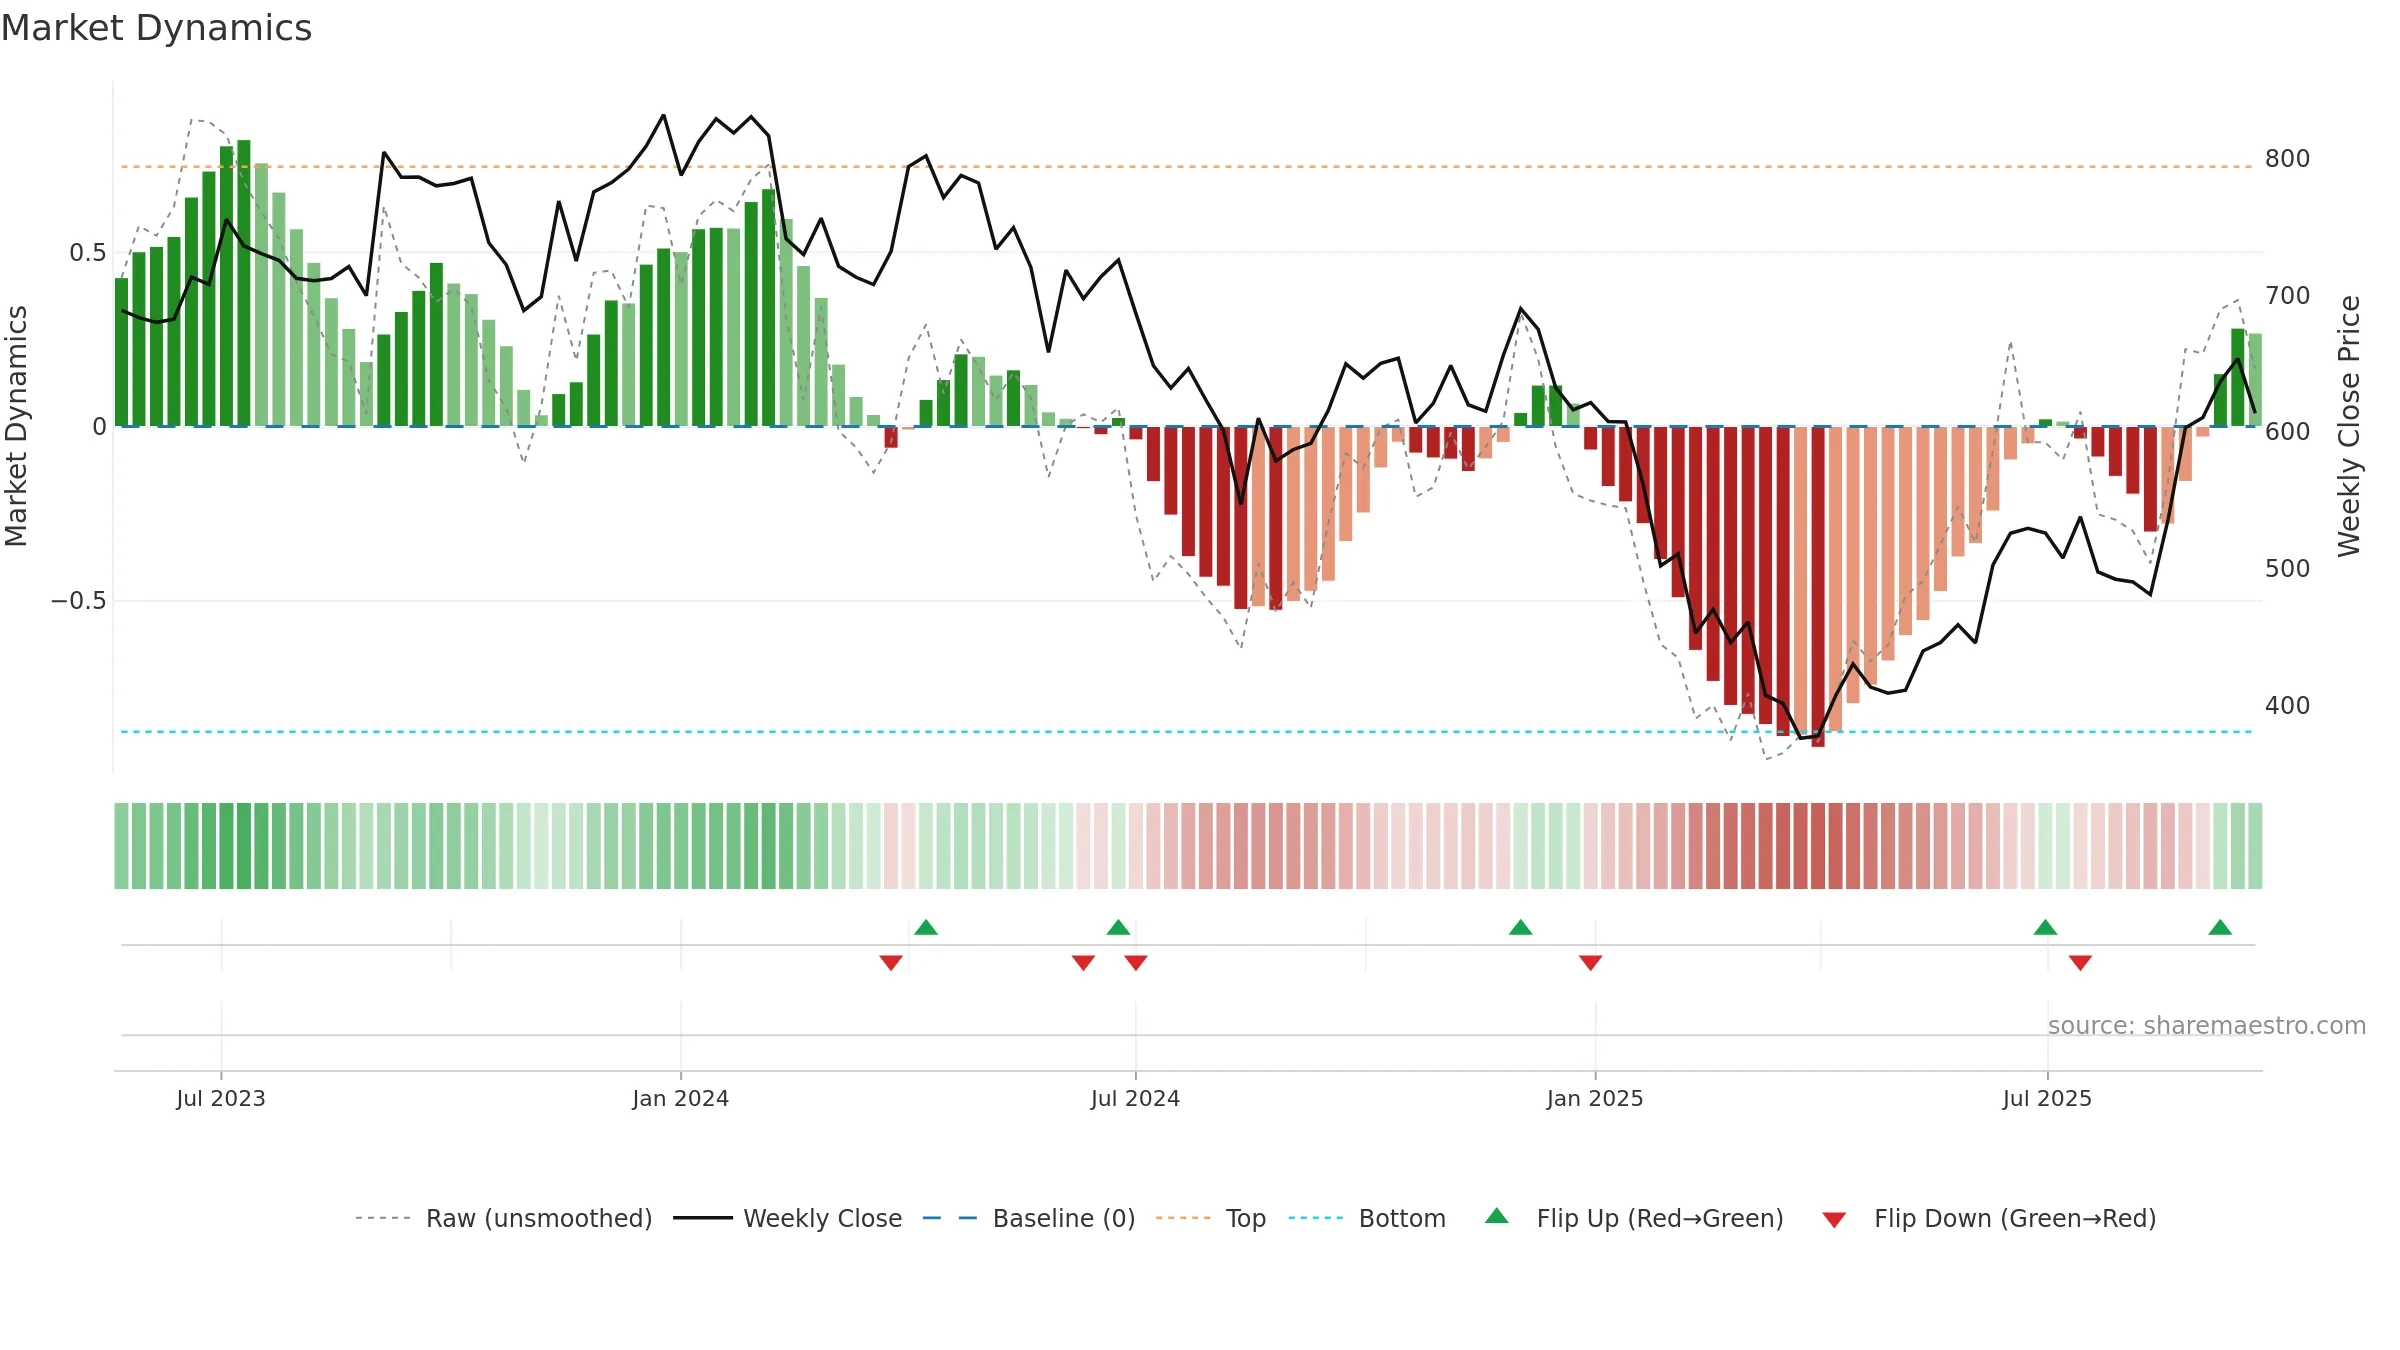Click the 800 price axis label
2400x1350 pixels.
[2288, 158]
